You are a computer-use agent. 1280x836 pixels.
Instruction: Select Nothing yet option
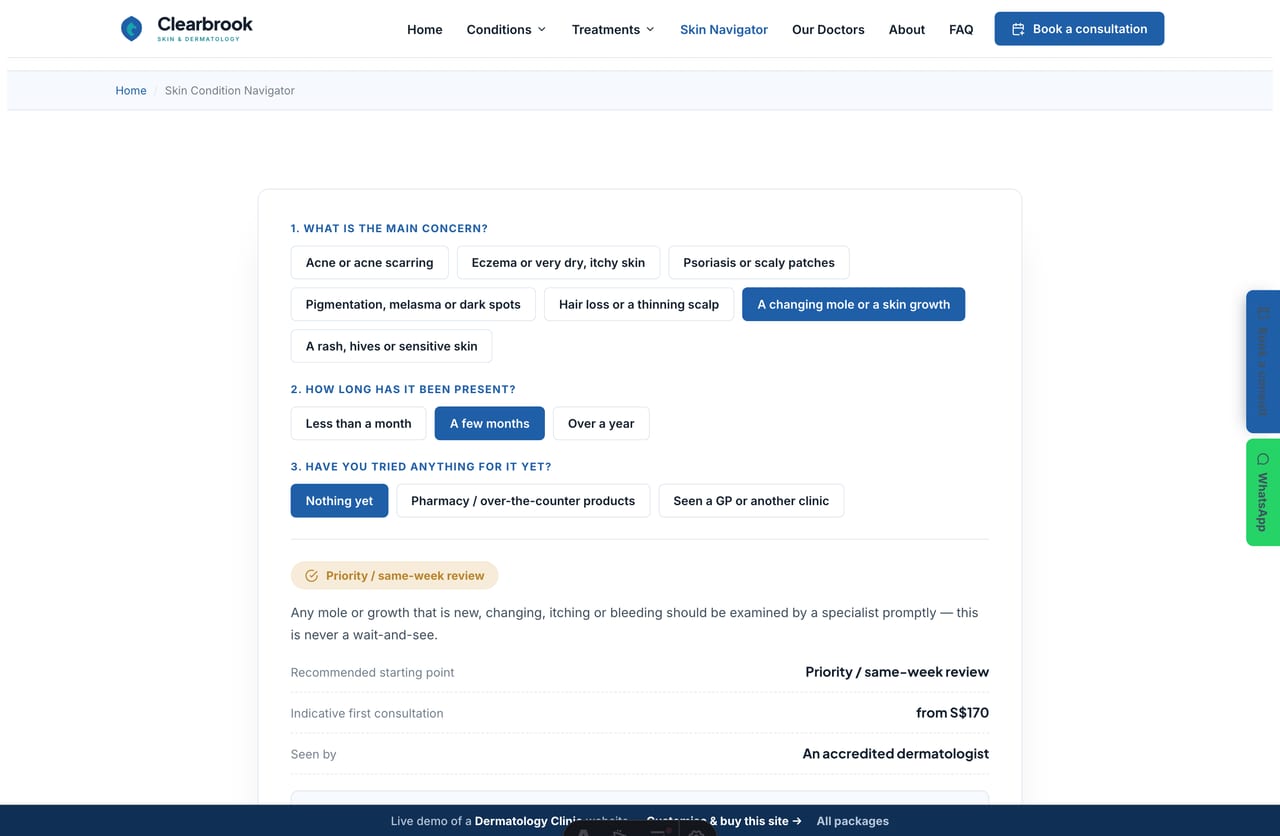click(339, 501)
